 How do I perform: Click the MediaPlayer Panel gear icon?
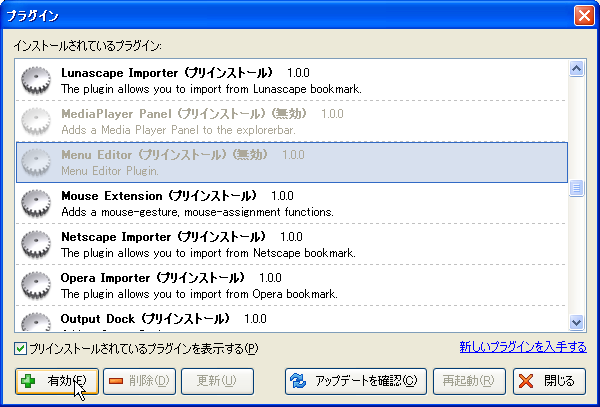[x=36, y=121]
